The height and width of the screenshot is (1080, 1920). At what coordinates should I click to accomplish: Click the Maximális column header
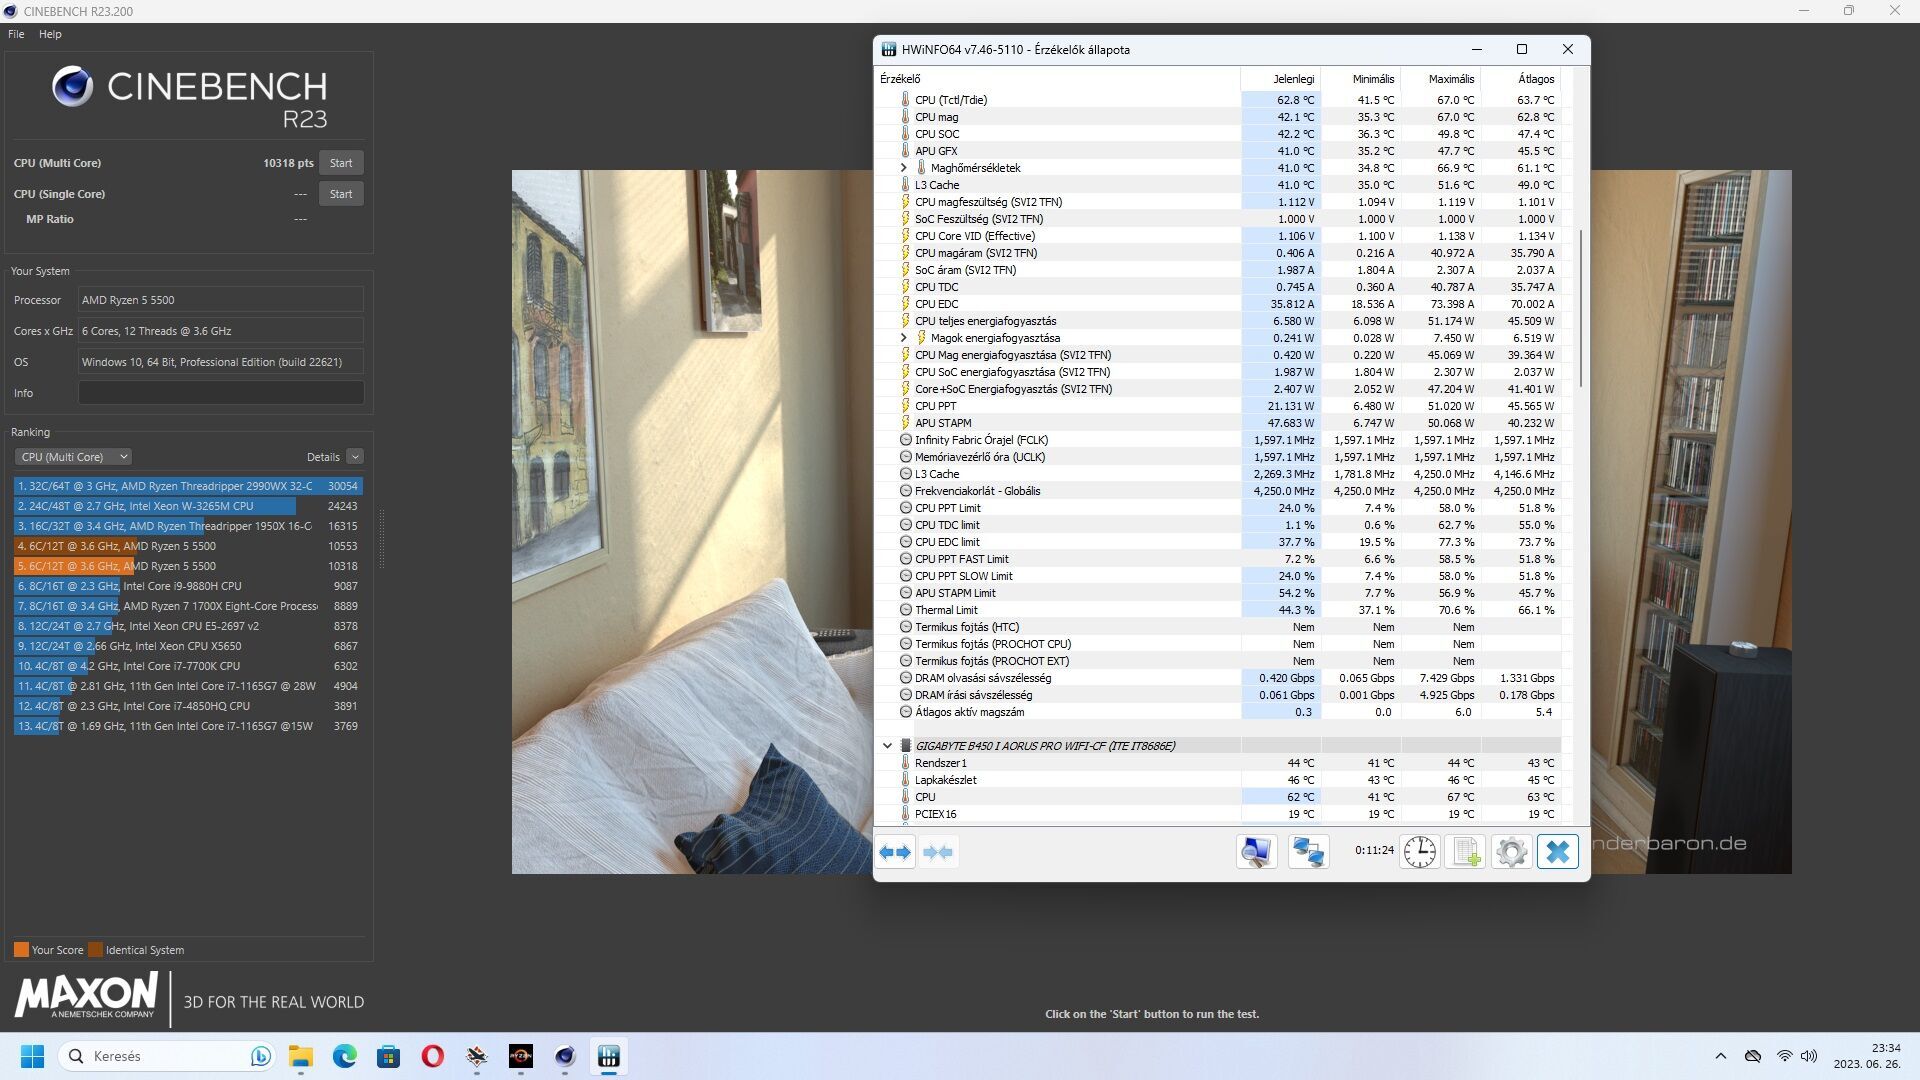(1441, 79)
